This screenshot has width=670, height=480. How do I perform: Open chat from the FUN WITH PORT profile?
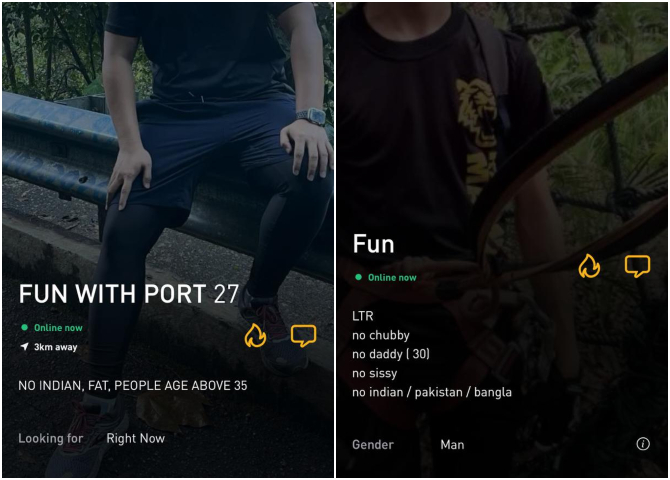303,336
